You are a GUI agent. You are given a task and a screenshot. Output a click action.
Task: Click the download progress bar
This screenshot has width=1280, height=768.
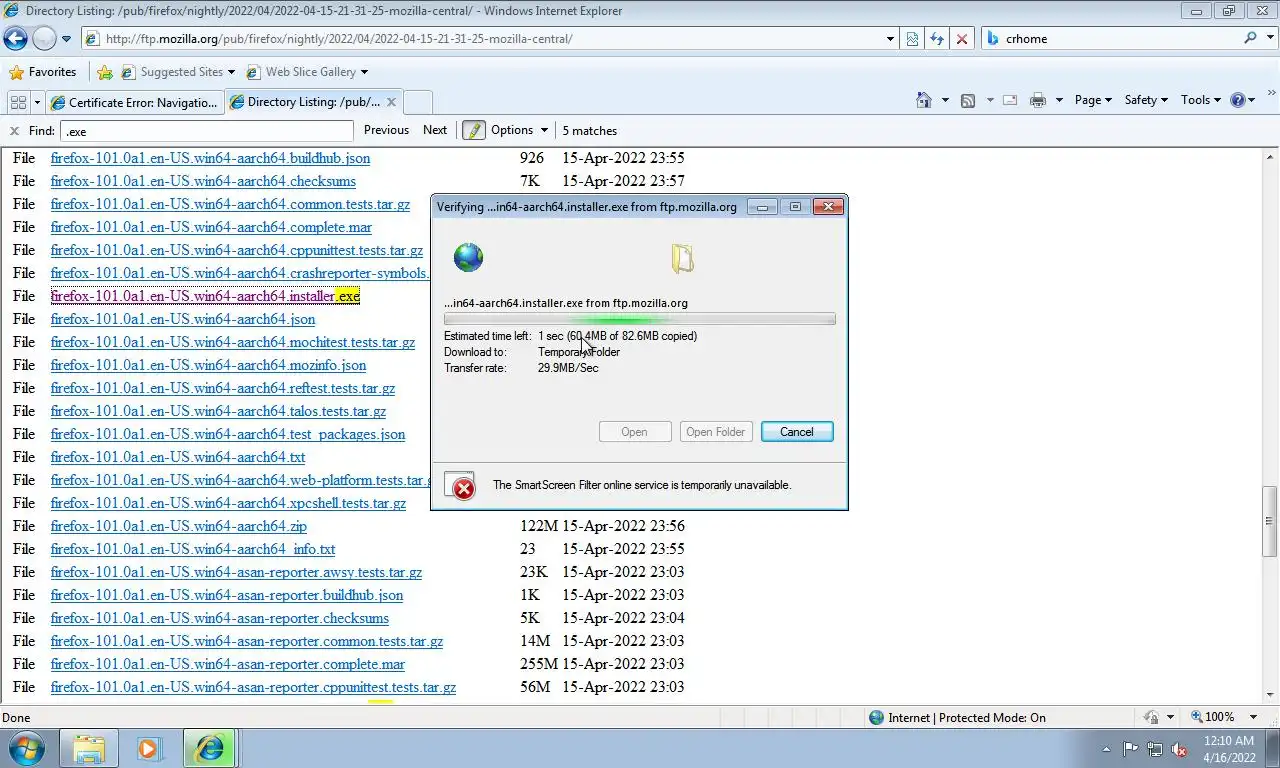640,320
